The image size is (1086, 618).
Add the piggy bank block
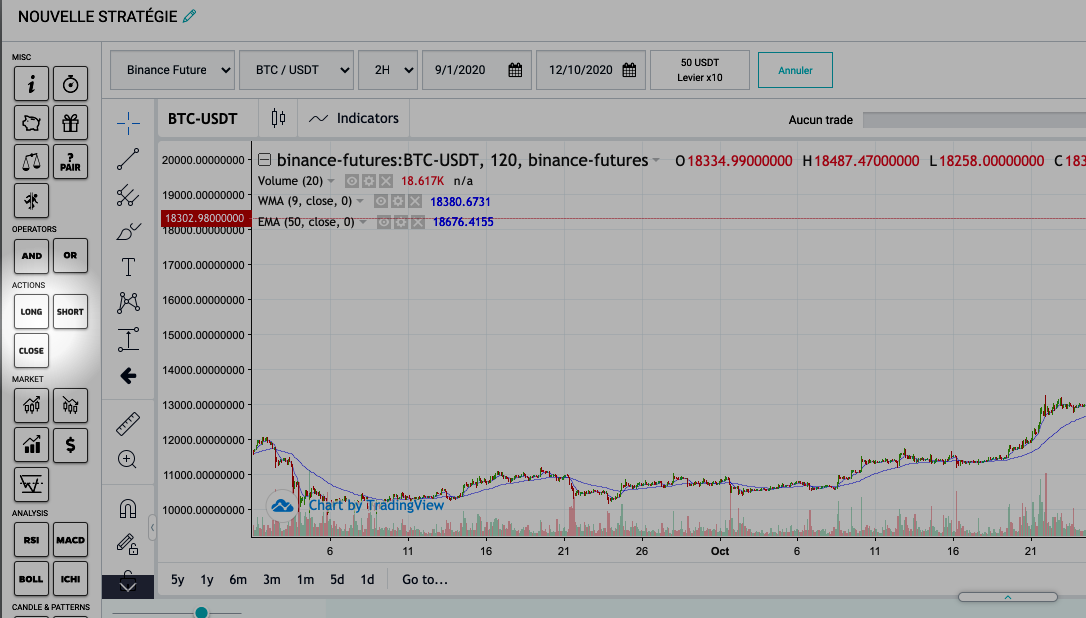(31, 123)
